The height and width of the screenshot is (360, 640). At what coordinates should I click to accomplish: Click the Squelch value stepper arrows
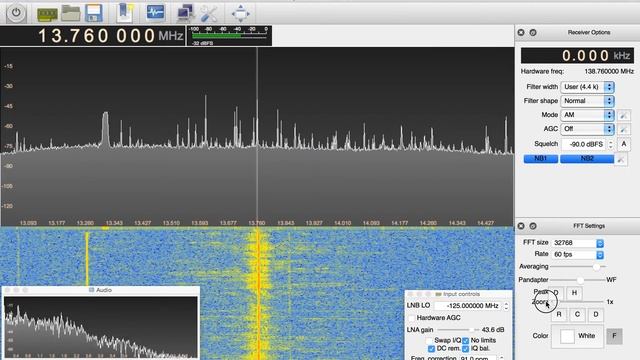click(x=611, y=144)
